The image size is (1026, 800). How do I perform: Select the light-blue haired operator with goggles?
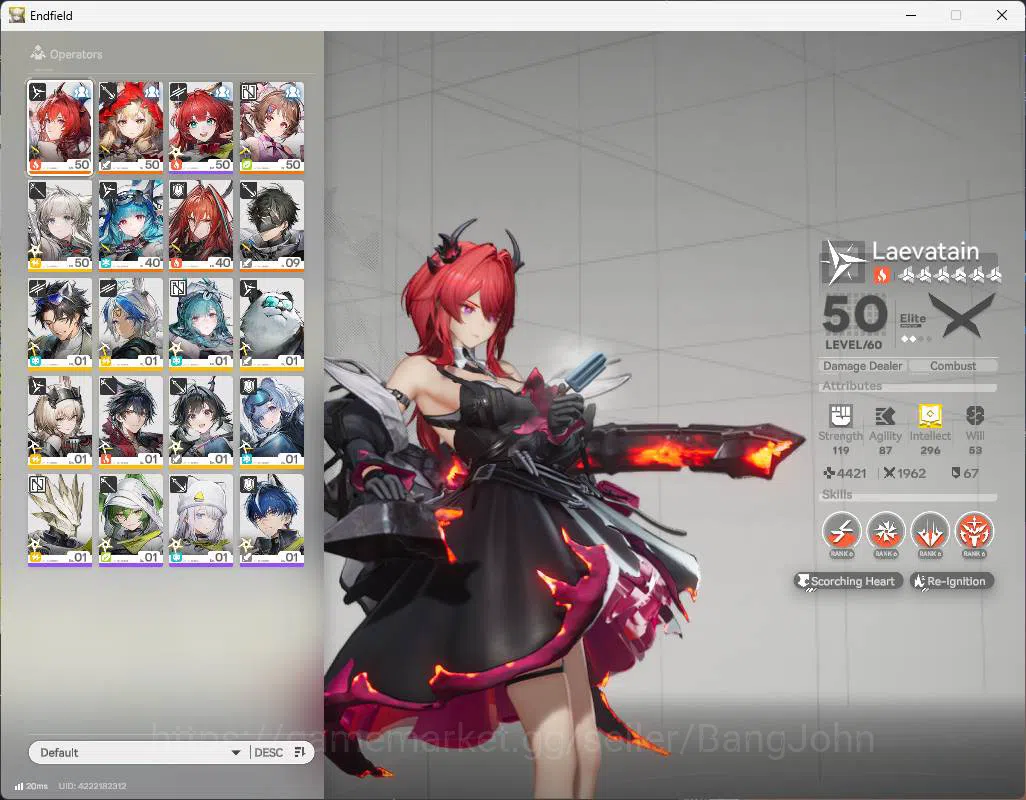(272, 422)
